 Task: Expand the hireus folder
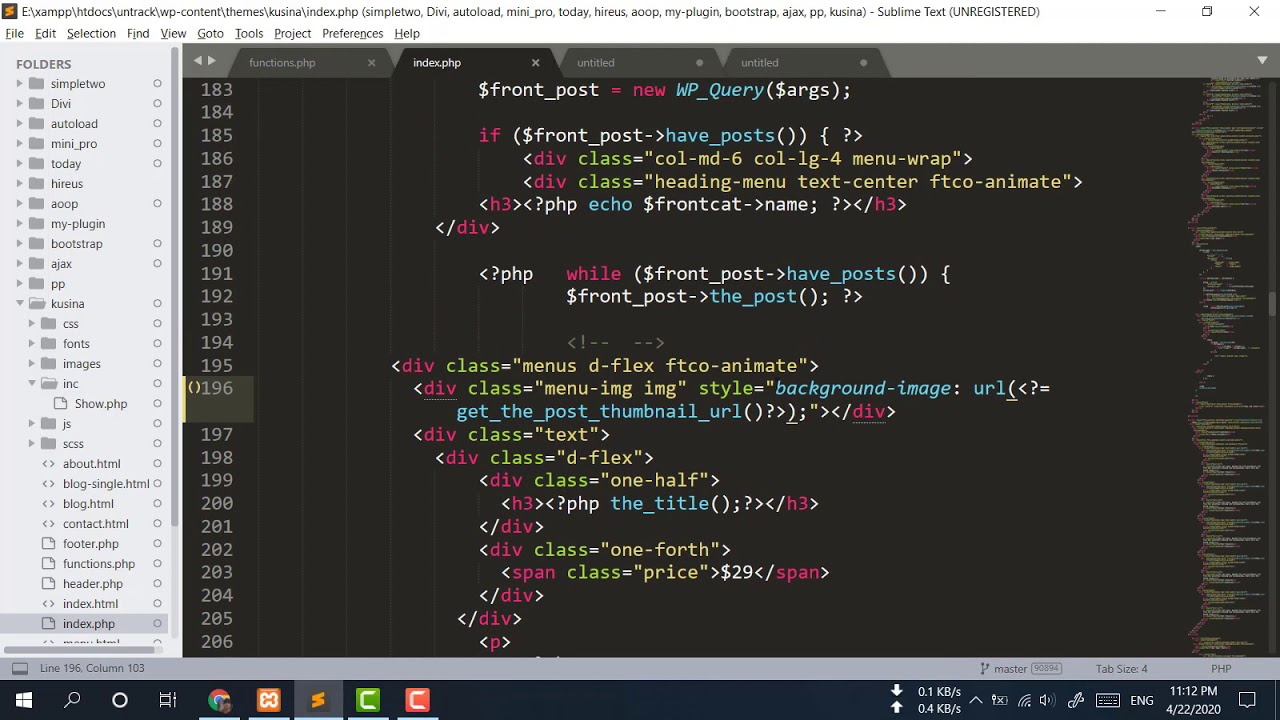(19, 184)
